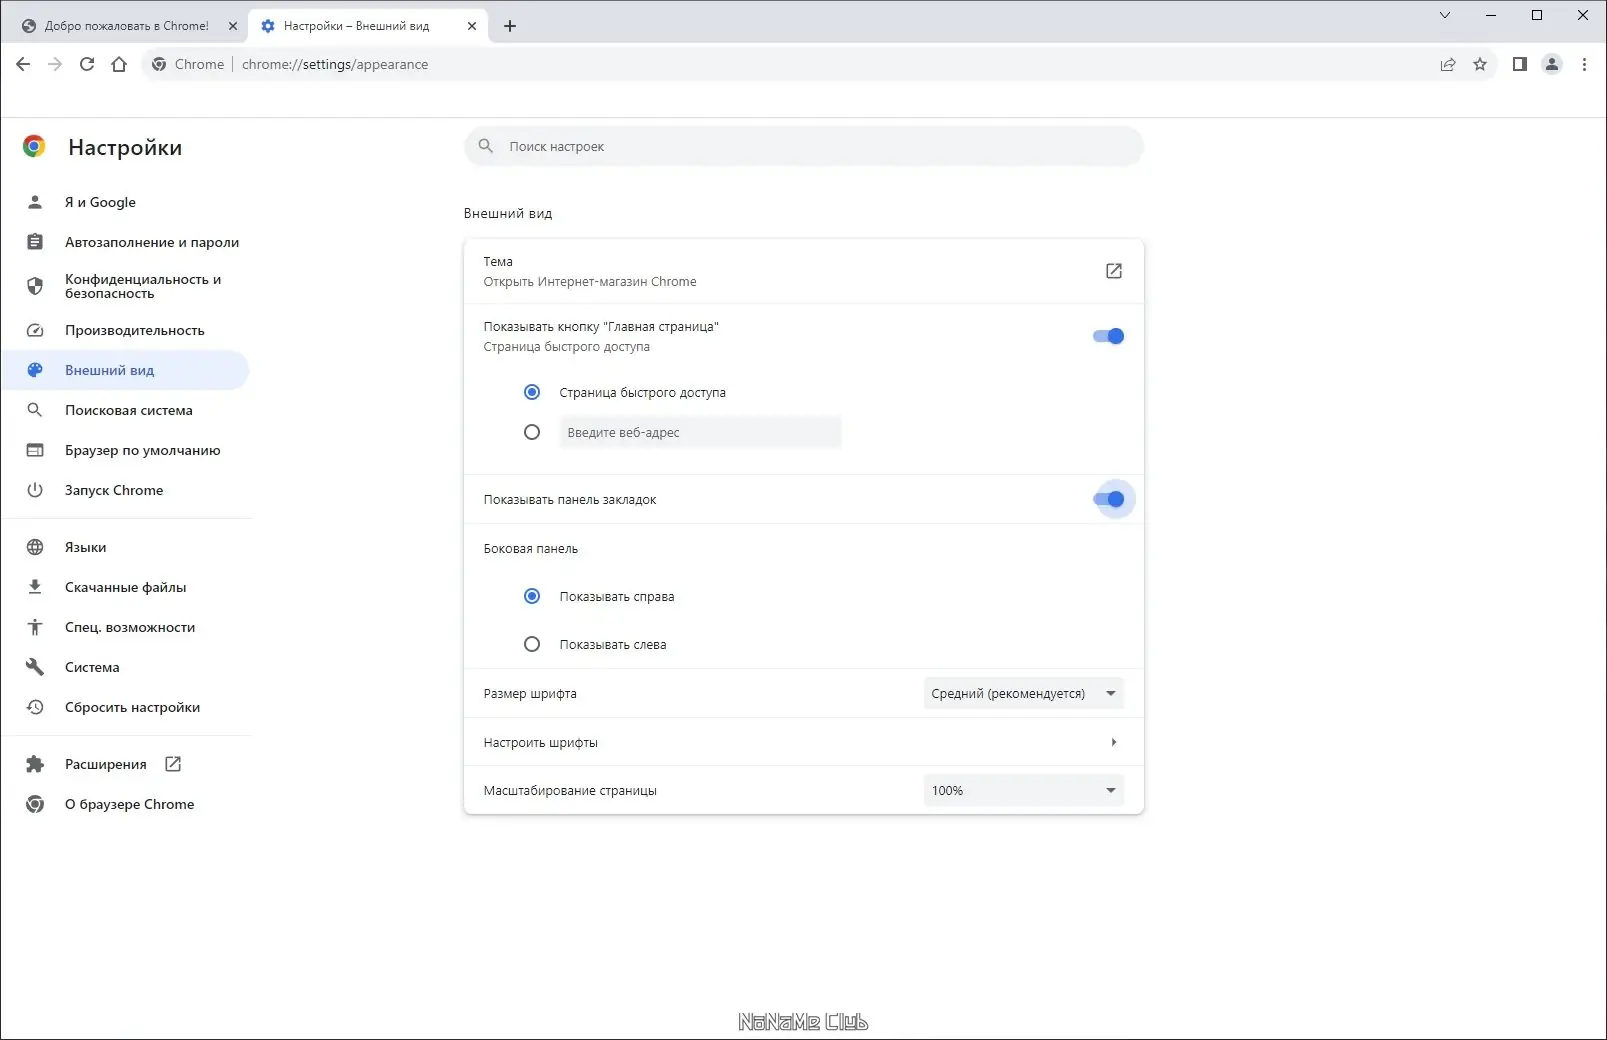Click the Тема row to open themes
The image size is (1607, 1040).
[x=803, y=271]
